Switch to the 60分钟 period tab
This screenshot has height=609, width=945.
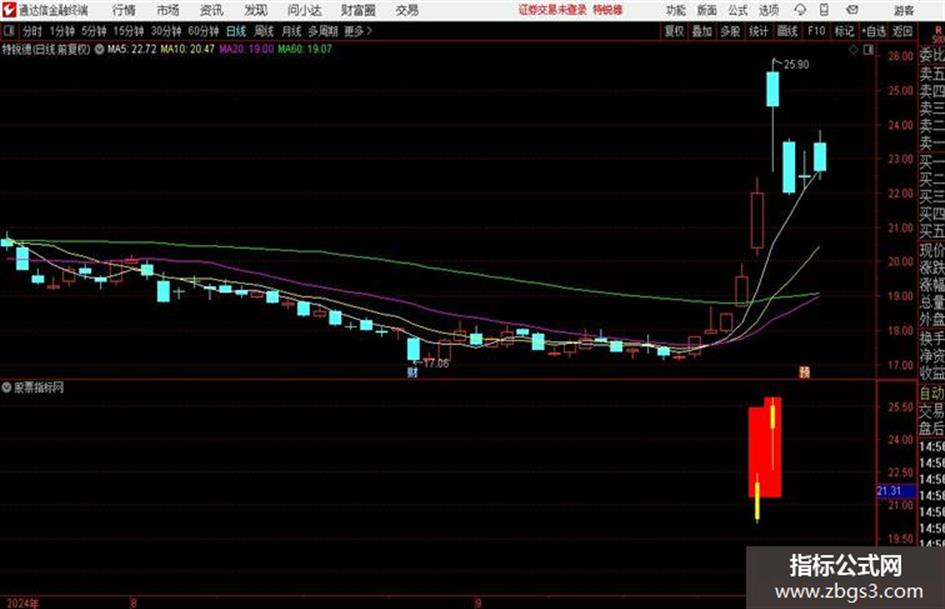204,31
